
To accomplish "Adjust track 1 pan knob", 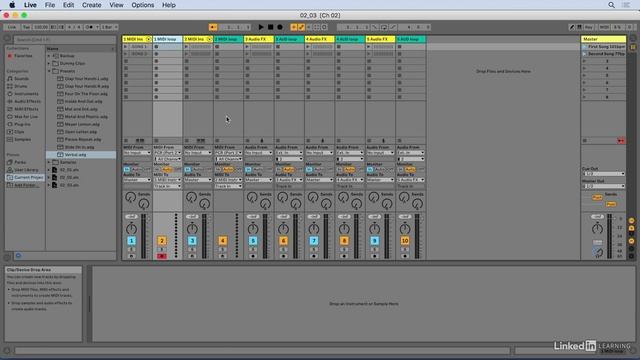I will click(131, 229).
